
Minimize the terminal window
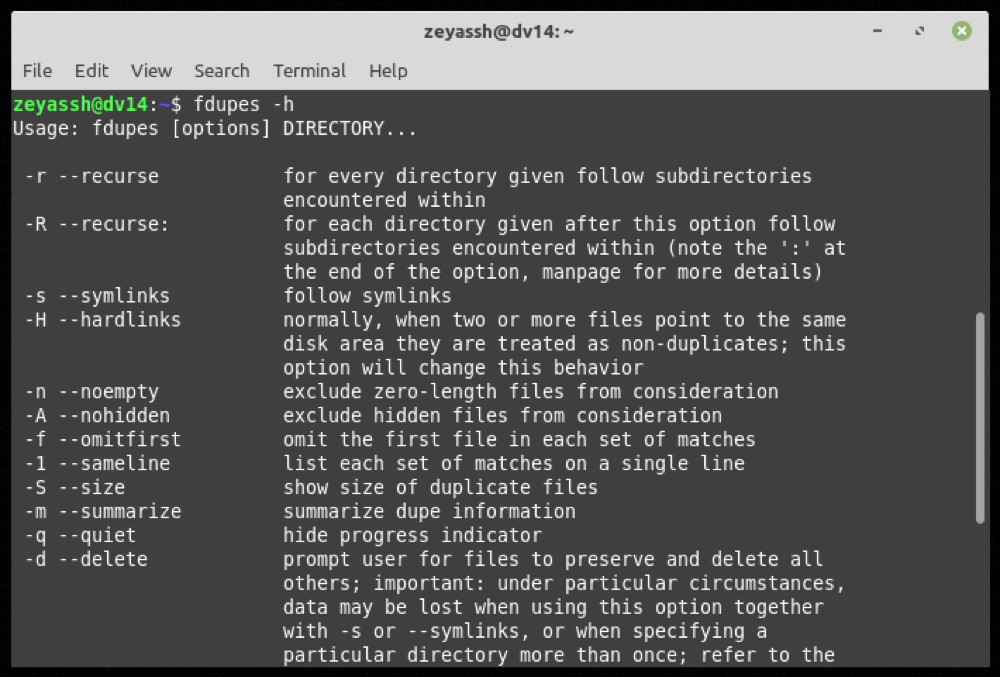click(877, 32)
